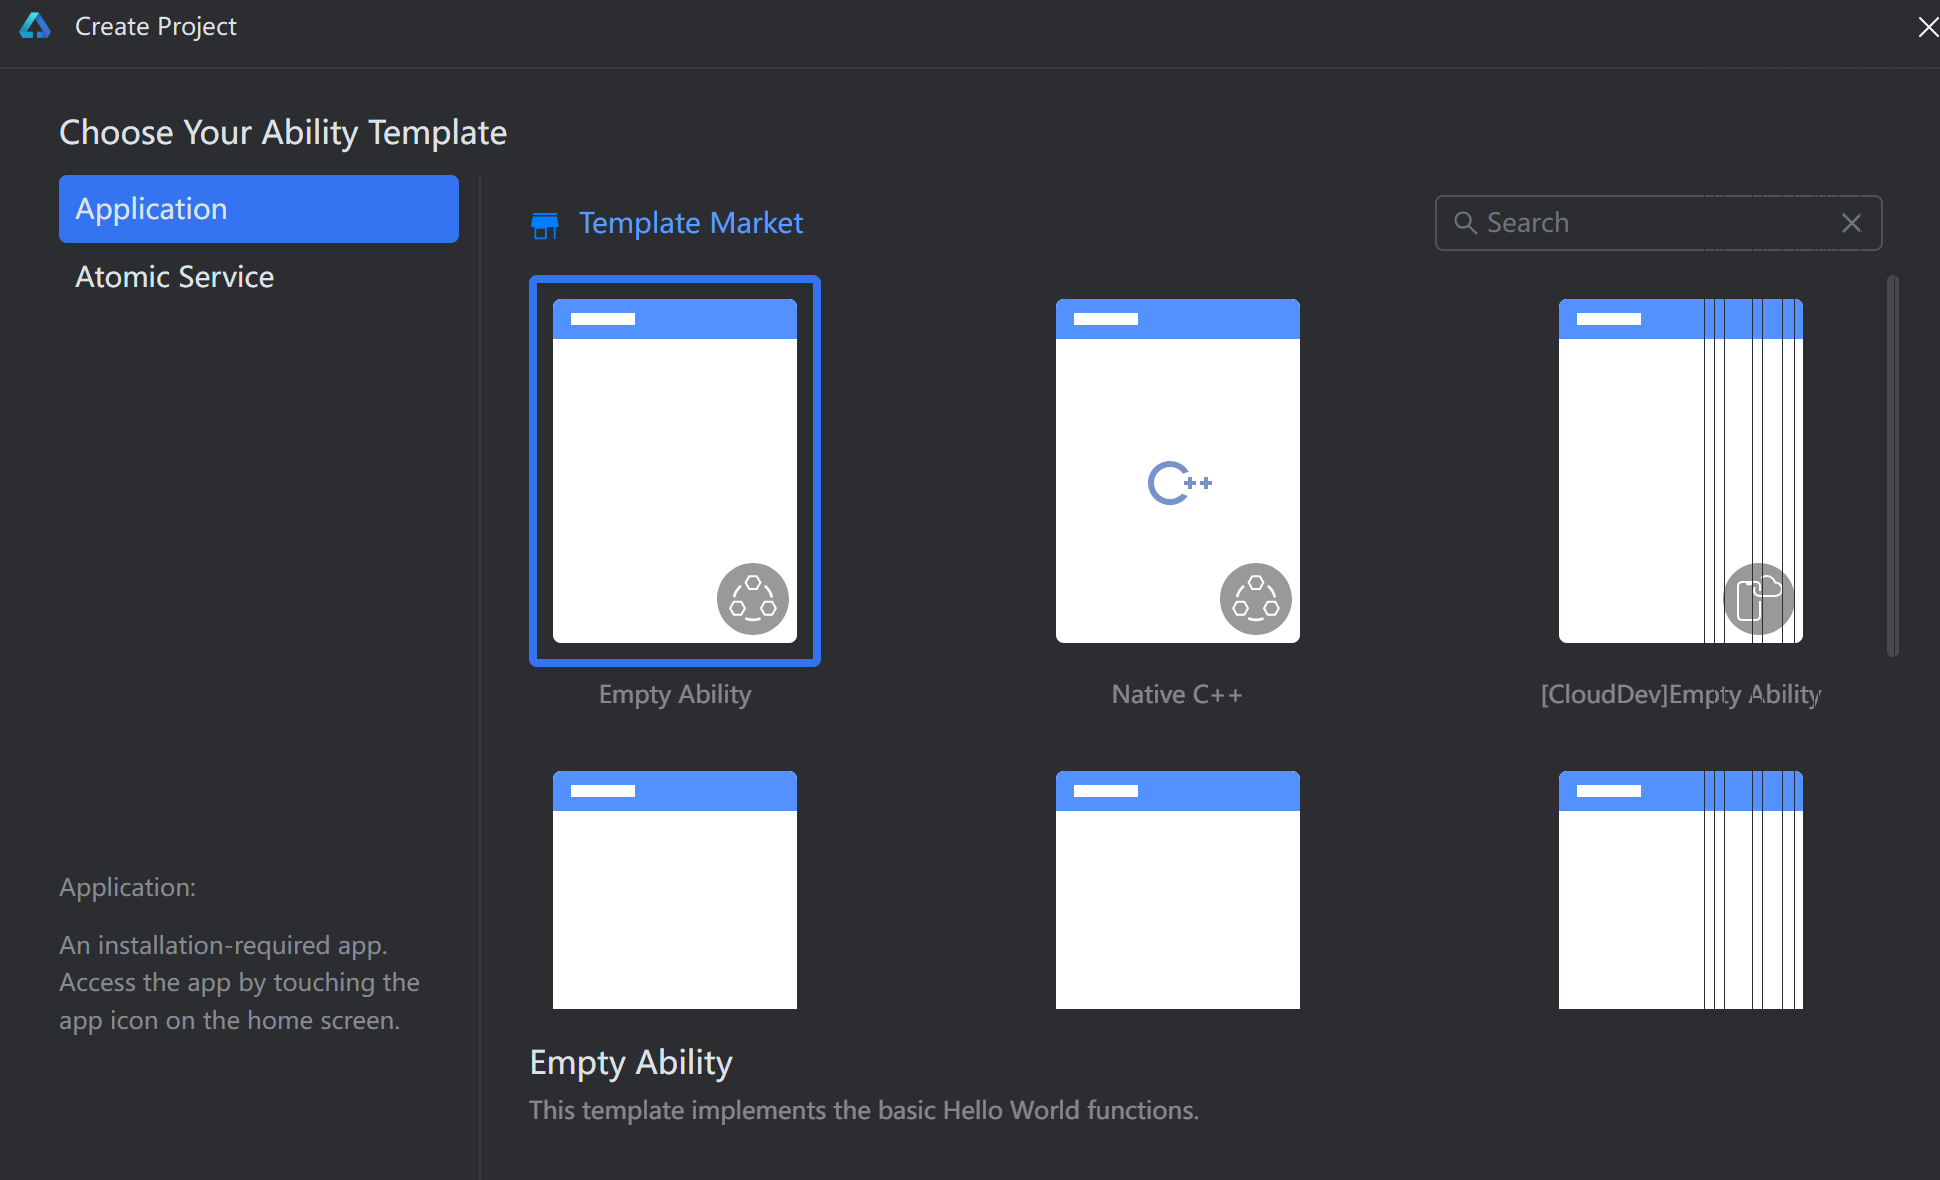This screenshot has height=1180, width=1940.
Task: Open the Template Market link
Action: point(690,223)
